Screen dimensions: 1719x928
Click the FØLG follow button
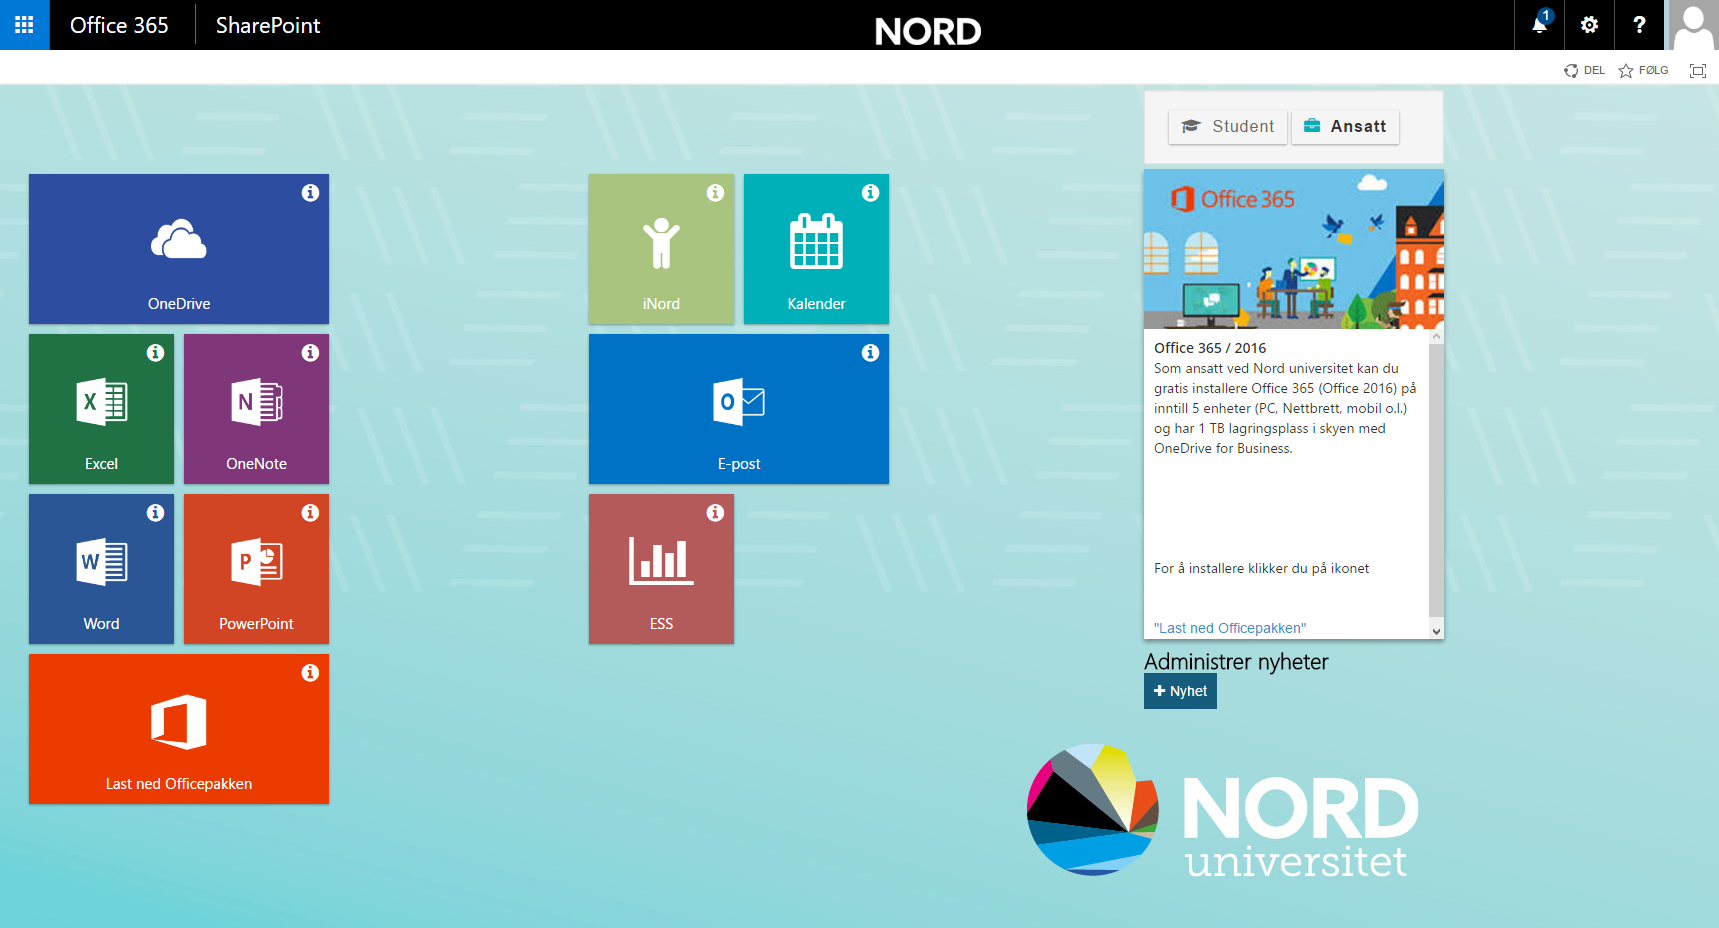1644,70
